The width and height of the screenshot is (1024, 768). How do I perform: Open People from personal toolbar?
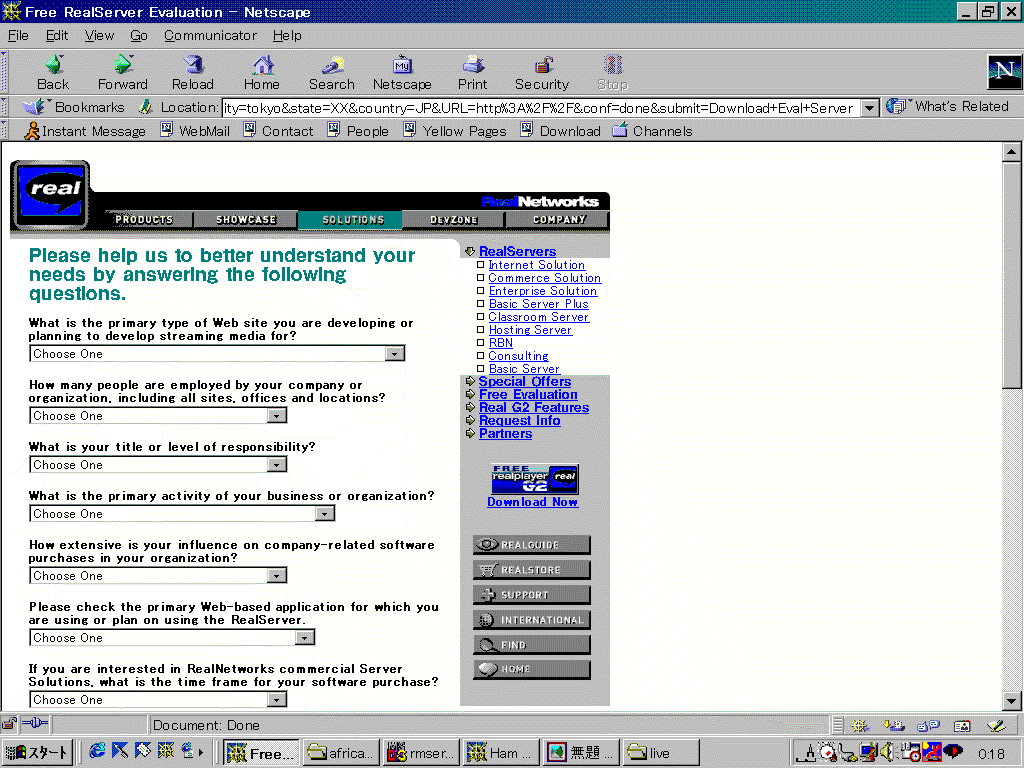click(x=358, y=131)
